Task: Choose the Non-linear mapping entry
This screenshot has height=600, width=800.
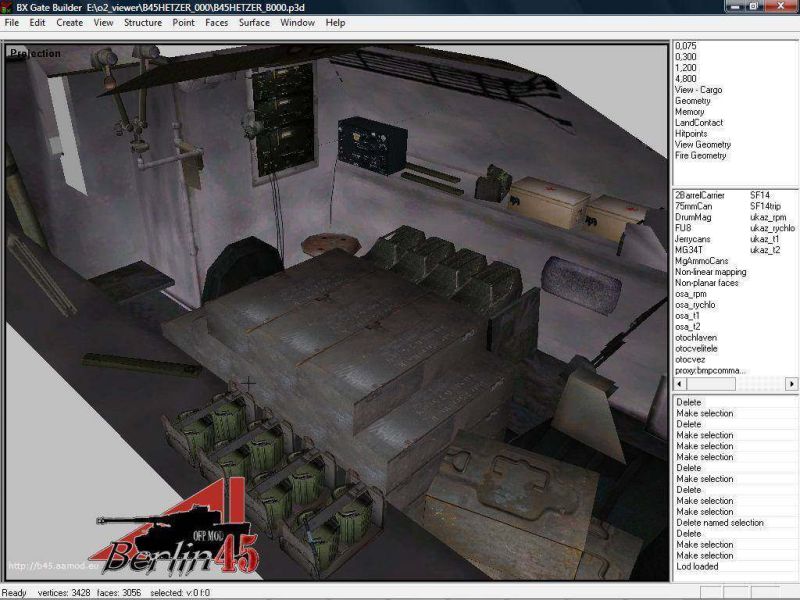Action: [x=711, y=272]
